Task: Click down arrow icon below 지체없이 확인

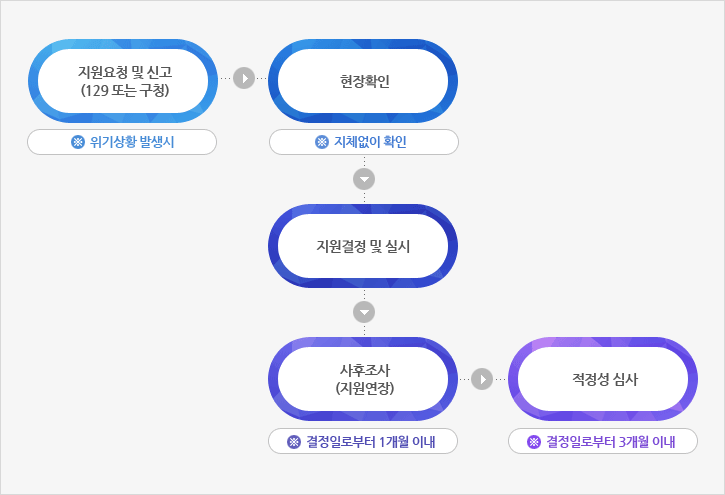Action: tap(364, 179)
